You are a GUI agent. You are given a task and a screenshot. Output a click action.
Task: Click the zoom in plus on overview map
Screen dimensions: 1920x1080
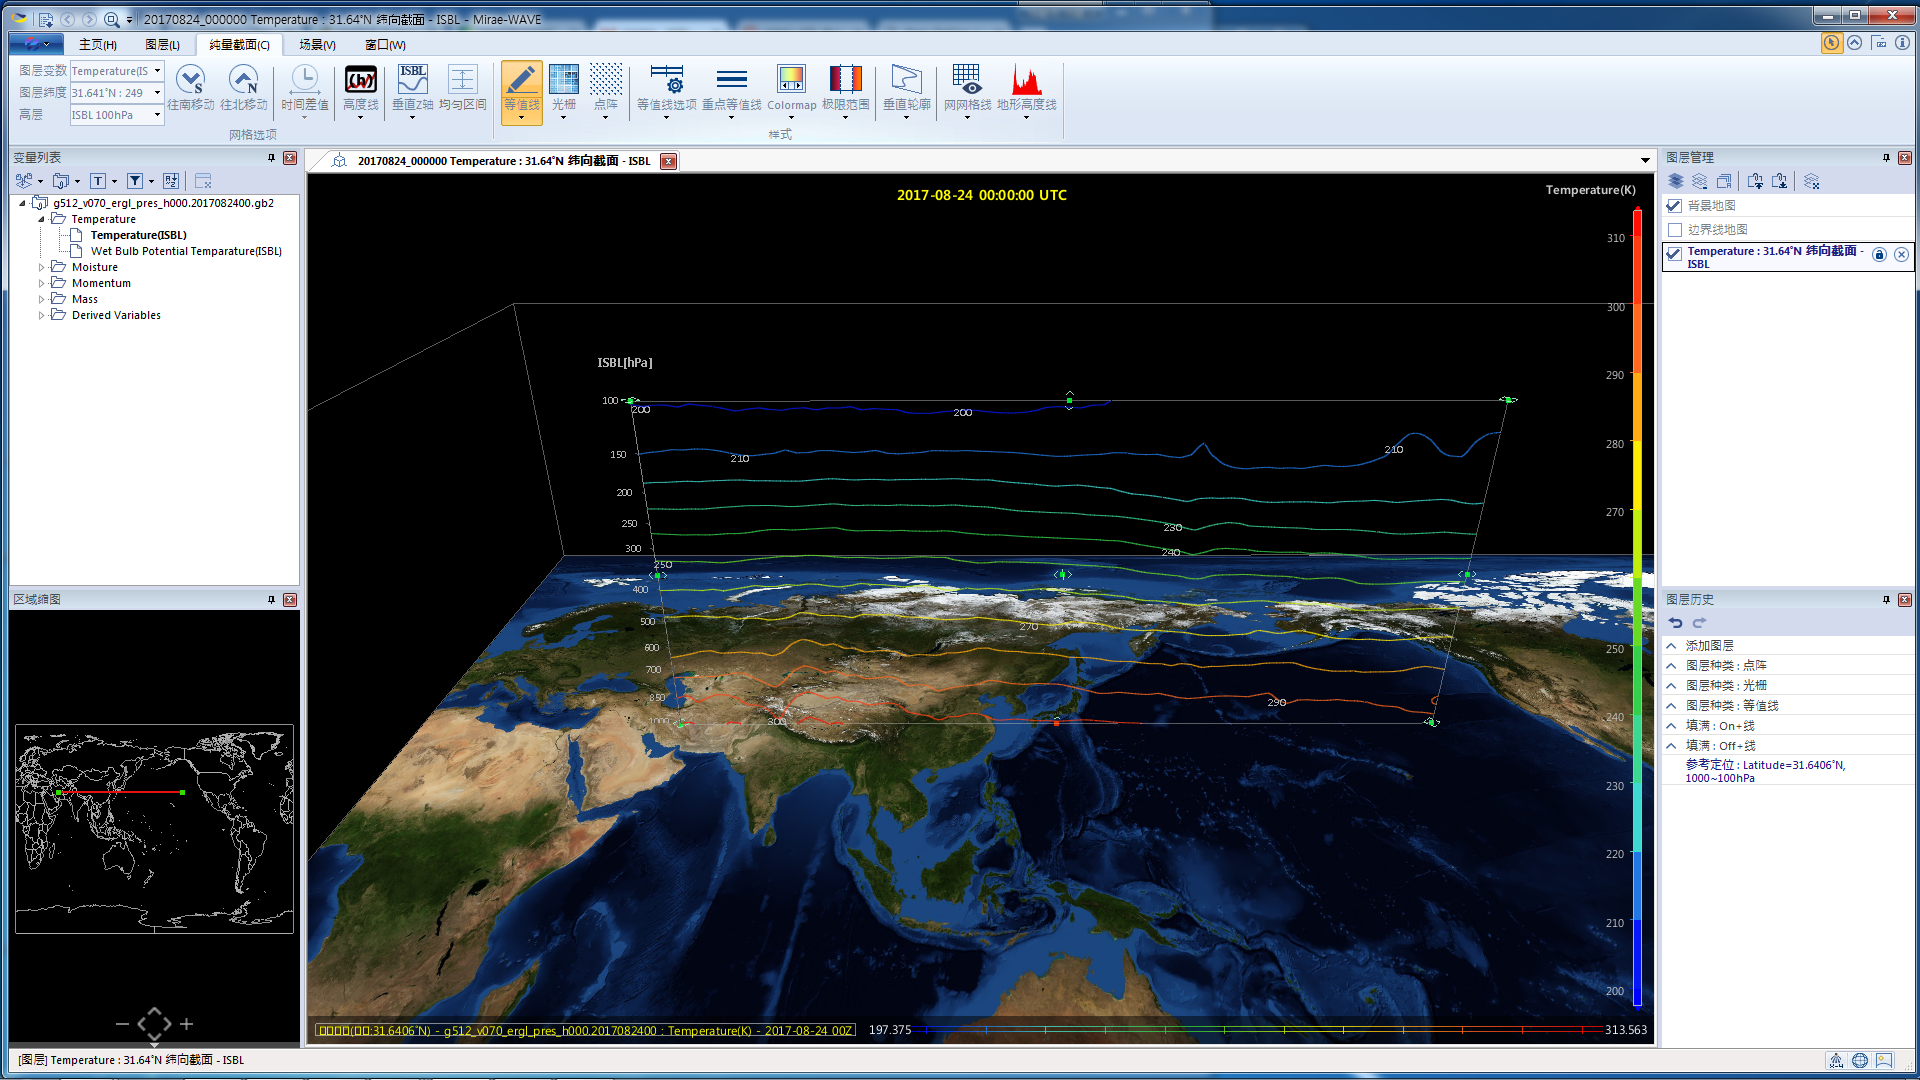pyautogui.click(x=187, y=1024)
